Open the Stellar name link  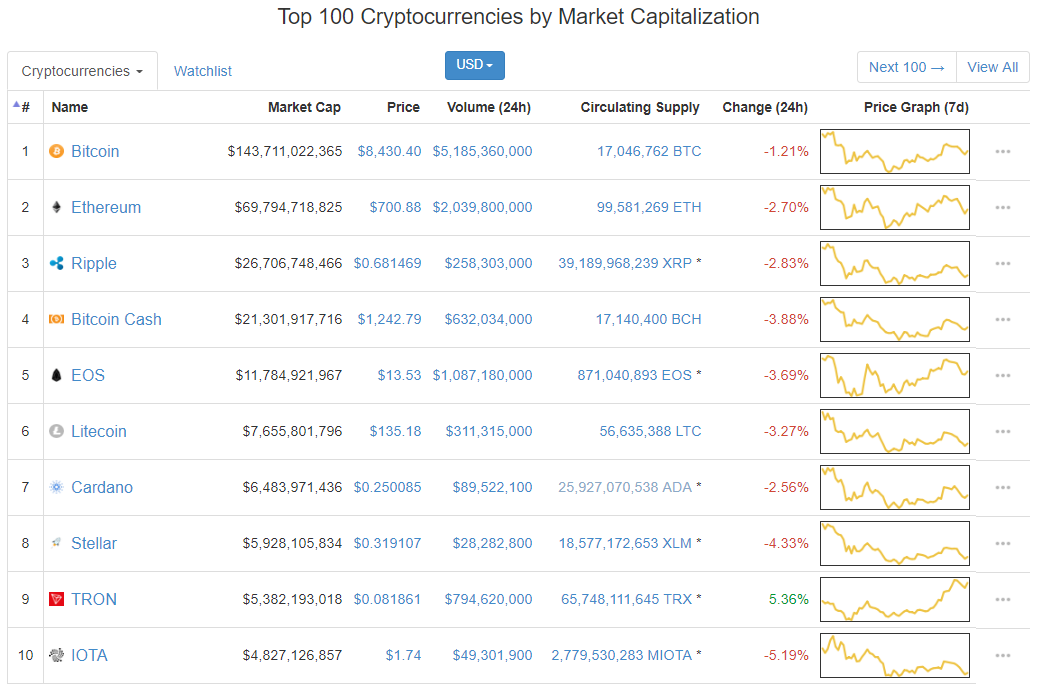pos(93,543)
